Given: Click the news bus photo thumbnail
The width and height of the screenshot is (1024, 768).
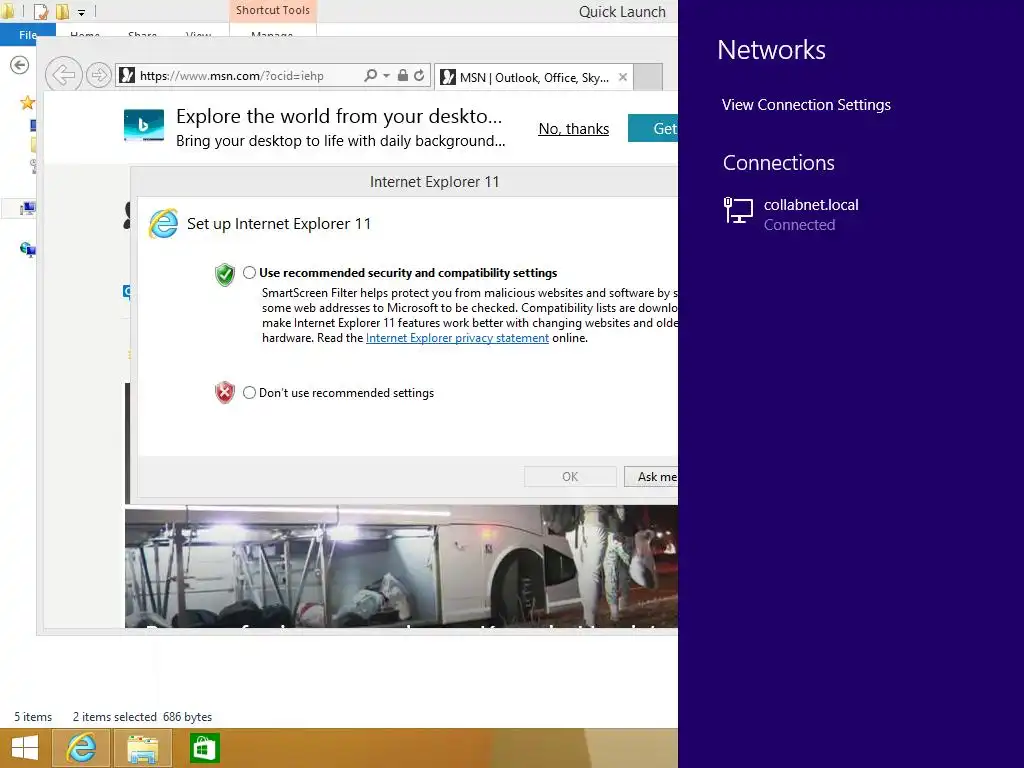Looking at the screenshot, I should [x=402, y=566].
